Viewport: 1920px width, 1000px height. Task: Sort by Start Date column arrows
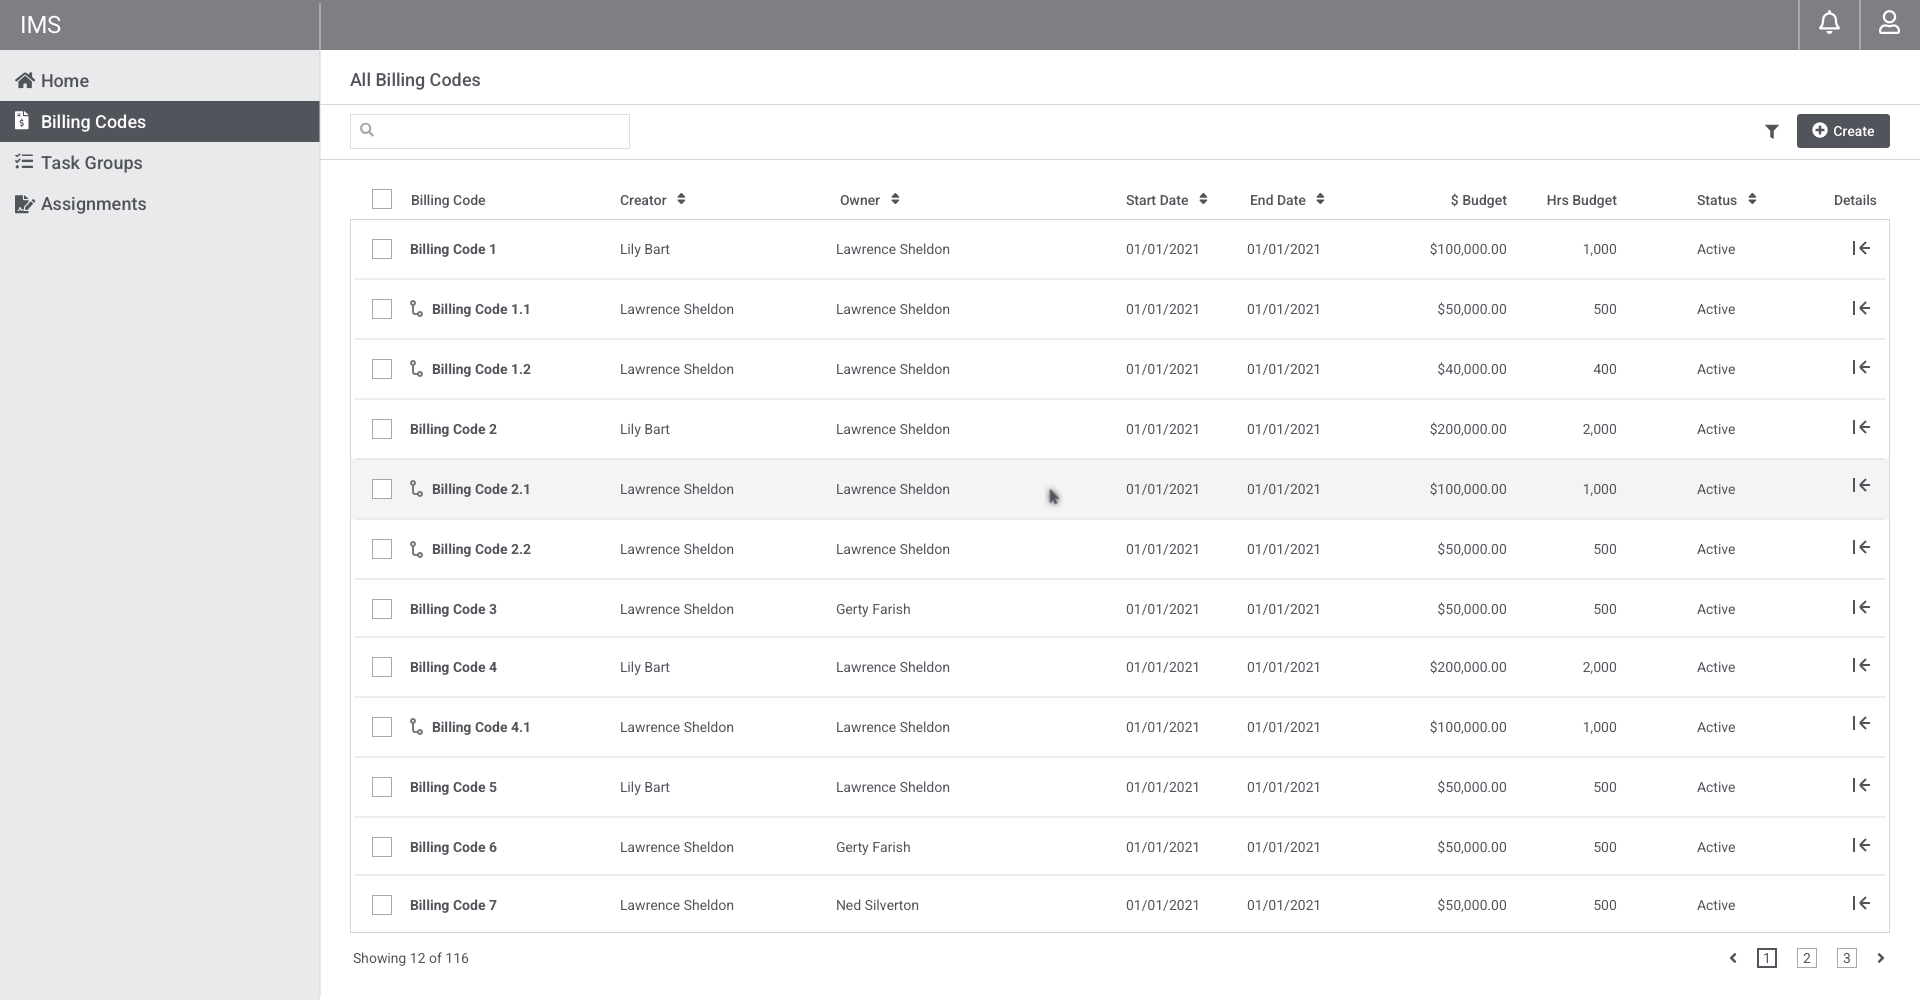pyautogui.click(x=1203, y=199)
